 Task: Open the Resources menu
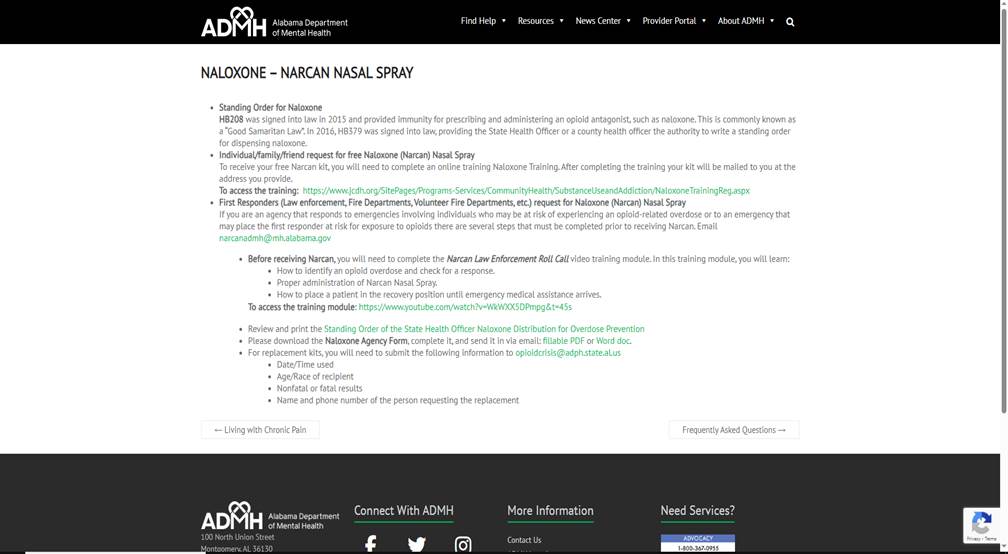[x=536, y=21]
